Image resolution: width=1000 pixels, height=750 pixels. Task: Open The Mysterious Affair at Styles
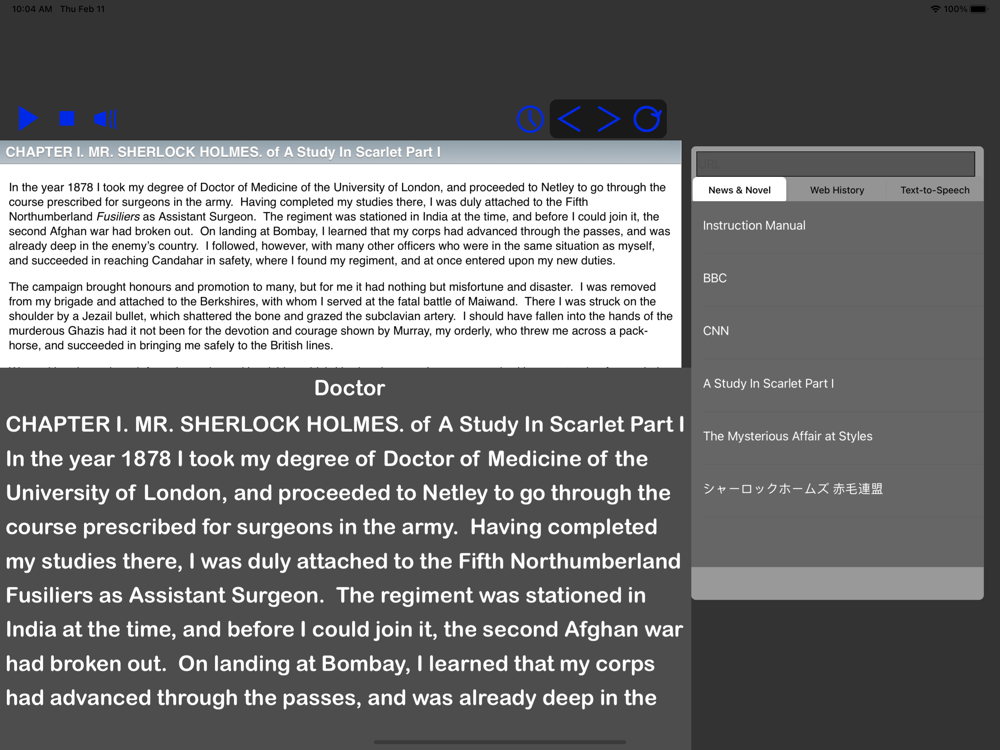(837, 437)
